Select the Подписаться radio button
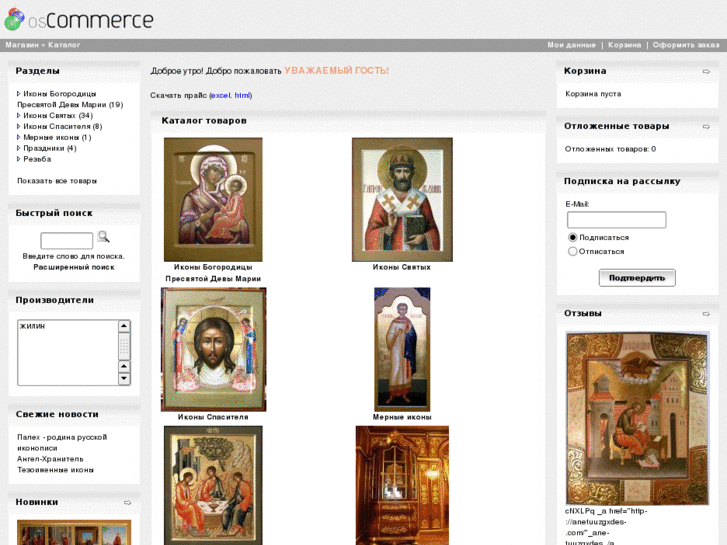Viewport: 727px width, 545px height. [x=573, y=237]
